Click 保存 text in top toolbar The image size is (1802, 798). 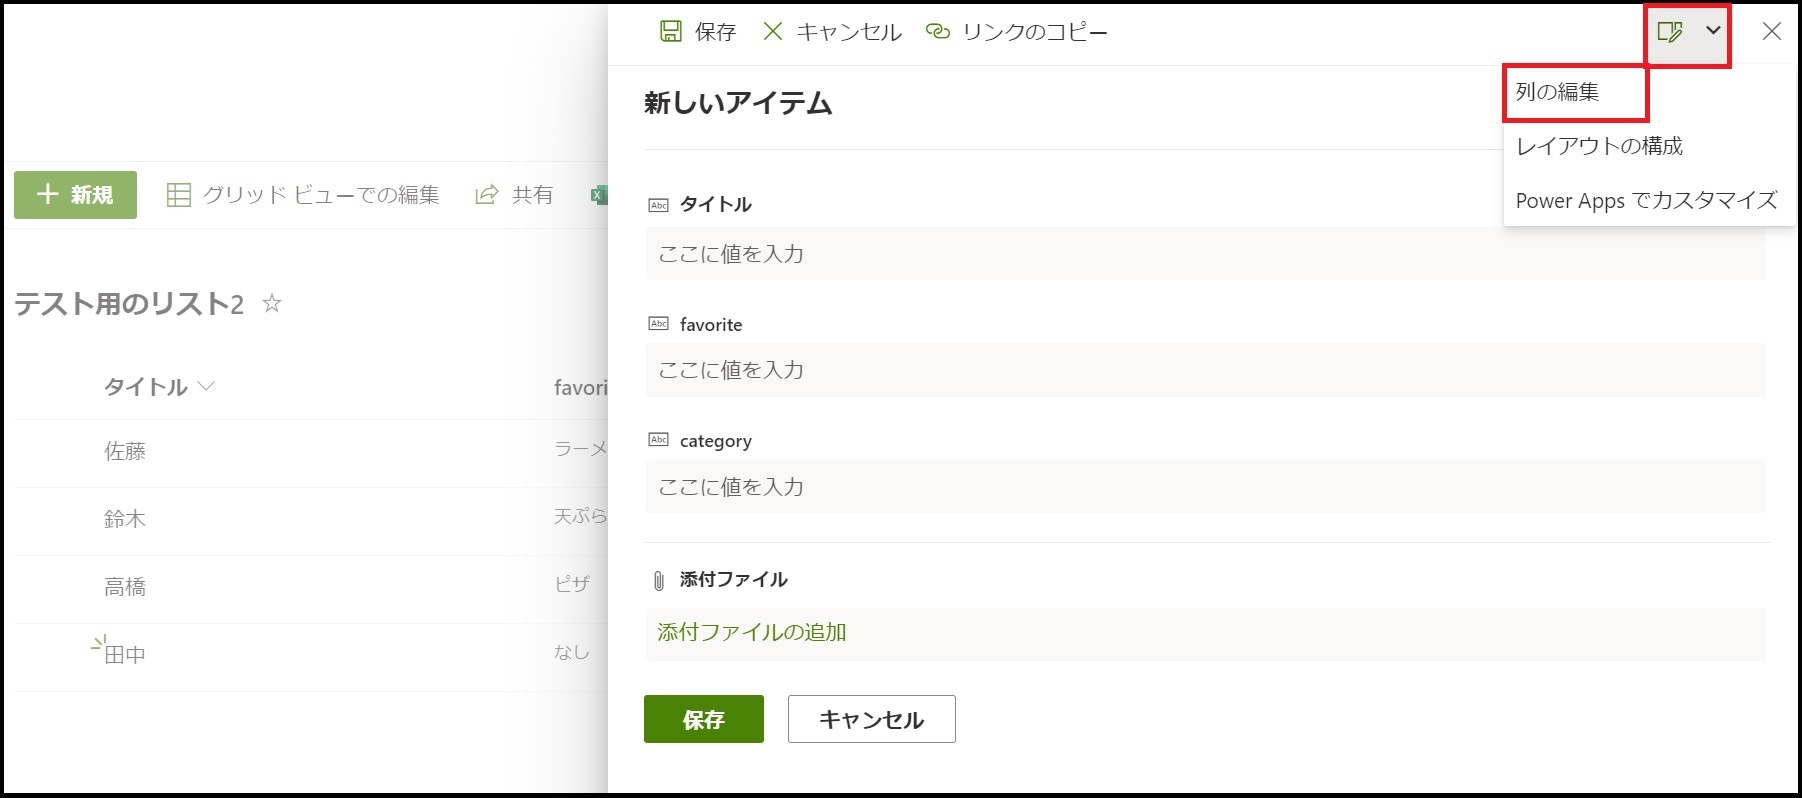pos(716,32)
